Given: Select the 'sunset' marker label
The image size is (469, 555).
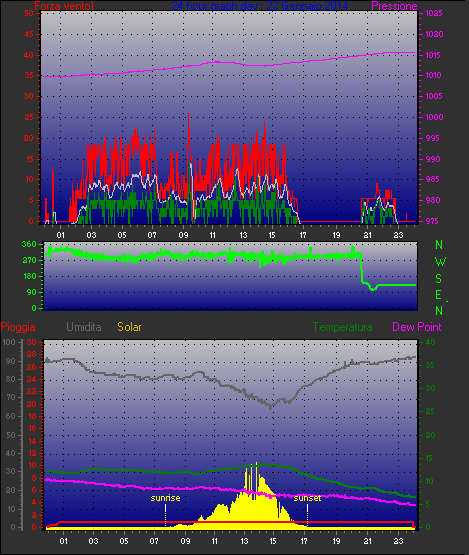Looking at the screenshot, I should pos(307,498).
